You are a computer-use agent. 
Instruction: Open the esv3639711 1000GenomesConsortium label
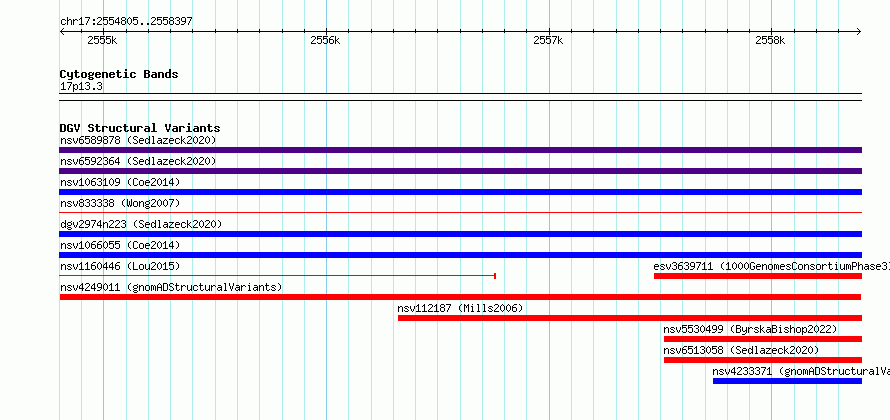click(771, 266)
